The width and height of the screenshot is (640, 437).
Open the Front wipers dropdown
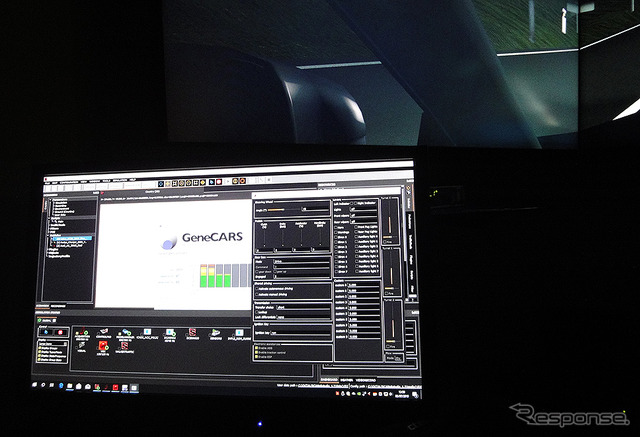(364, 215)
